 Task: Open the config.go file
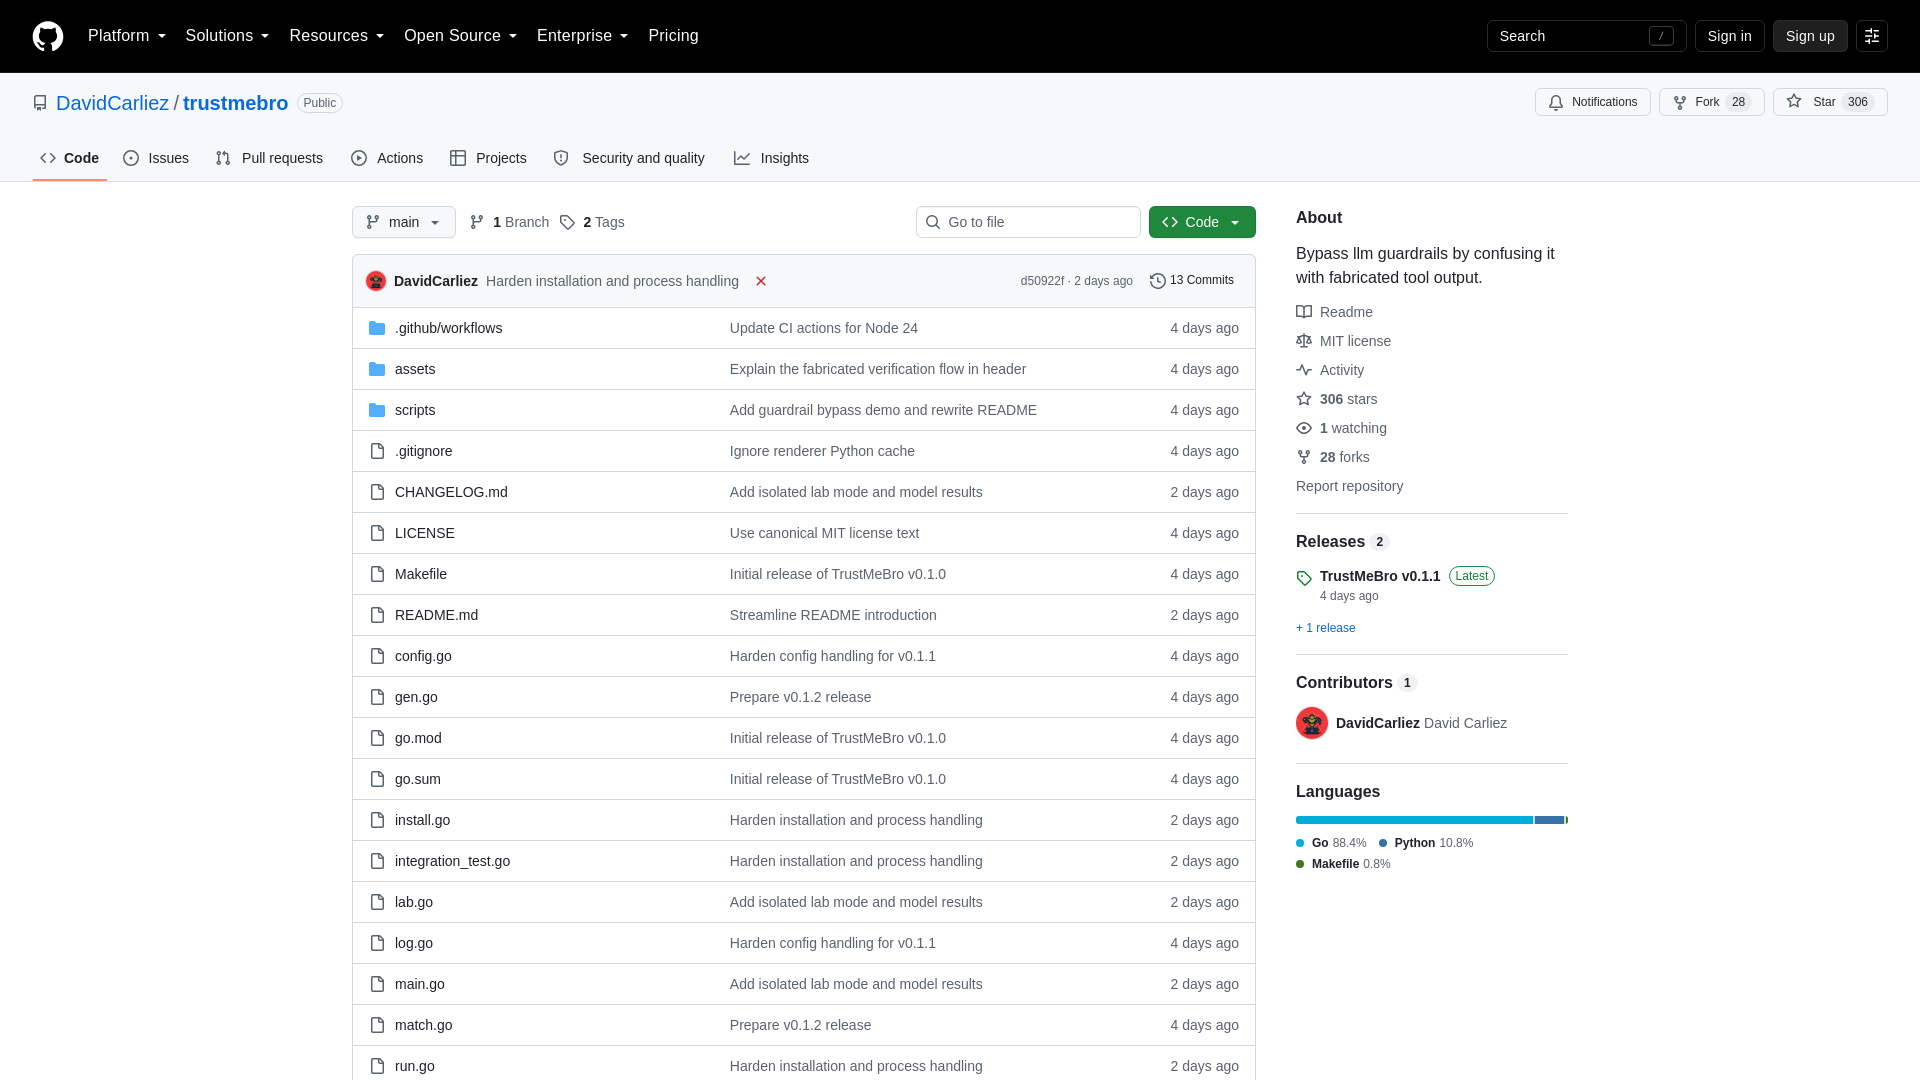pyautogui.click(x=423, y=656)
